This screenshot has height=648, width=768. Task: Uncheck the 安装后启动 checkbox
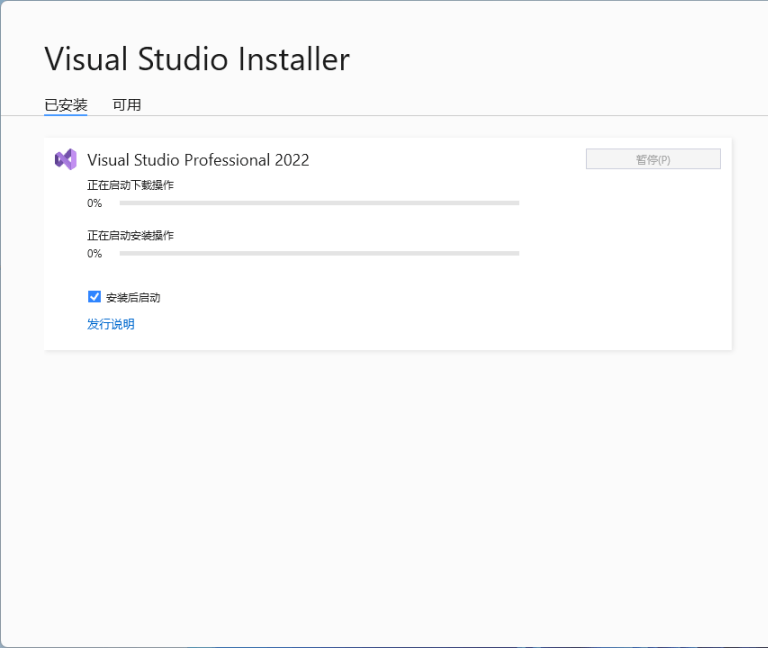pyautogui.click(x=94, y=297)
